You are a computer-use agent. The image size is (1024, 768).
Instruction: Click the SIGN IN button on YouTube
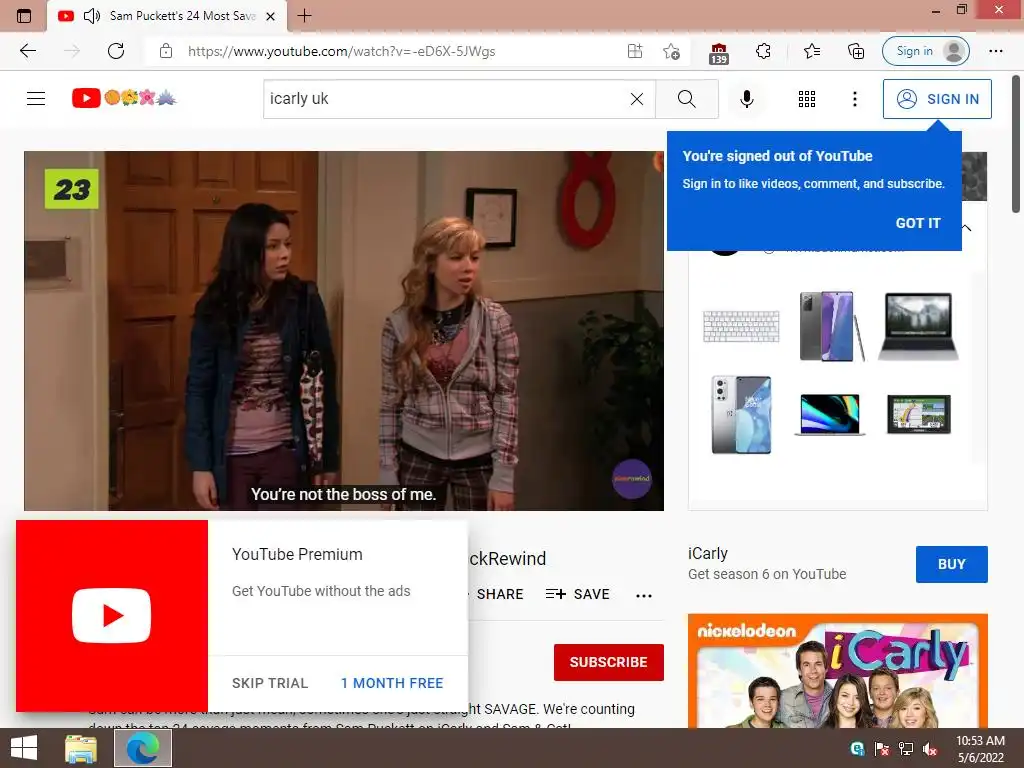click(937, 99)
